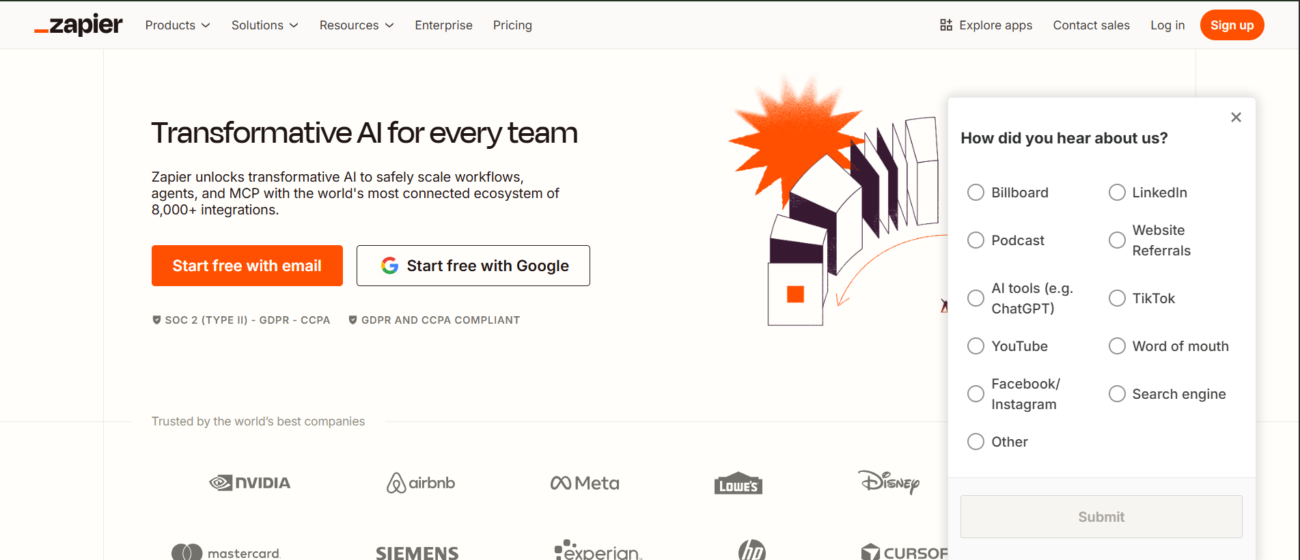The image size is (1300, 560).
Task: Click the orange Sign up button
Action: pos(1232,25)
